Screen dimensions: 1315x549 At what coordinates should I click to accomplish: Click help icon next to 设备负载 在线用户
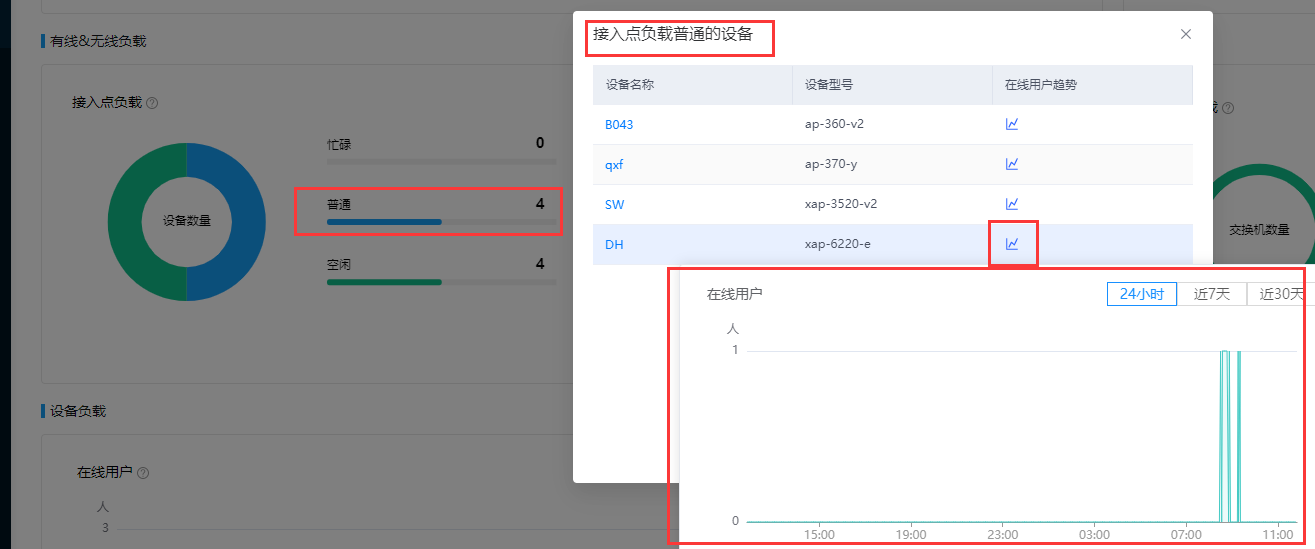click(x=143, y=473)
